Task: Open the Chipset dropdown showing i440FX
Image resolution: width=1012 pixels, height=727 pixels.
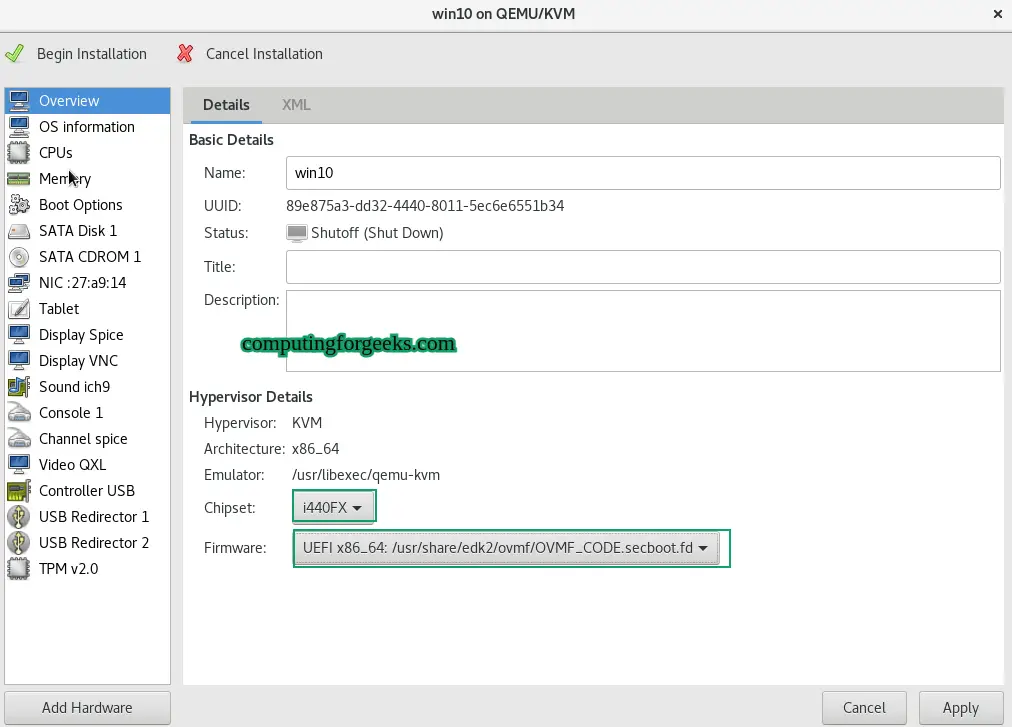Action: [x=333, y=506]
